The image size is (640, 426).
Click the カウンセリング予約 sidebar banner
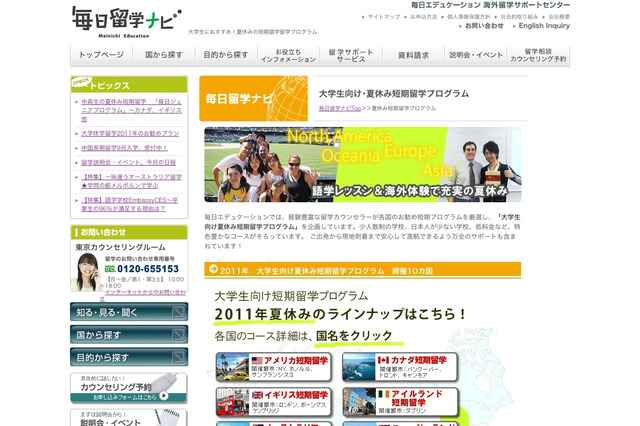tap(129, 388)
